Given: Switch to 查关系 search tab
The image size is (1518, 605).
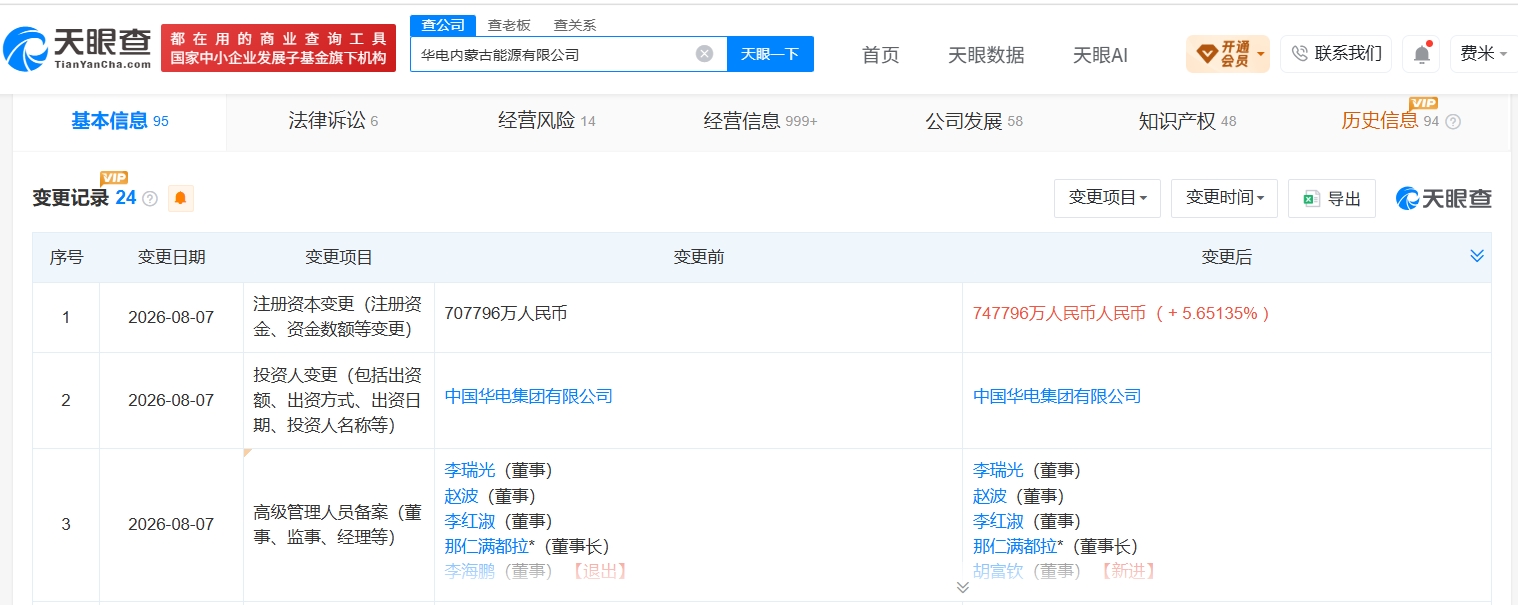Looking at the screenshot, I should (x=574, y=25).
